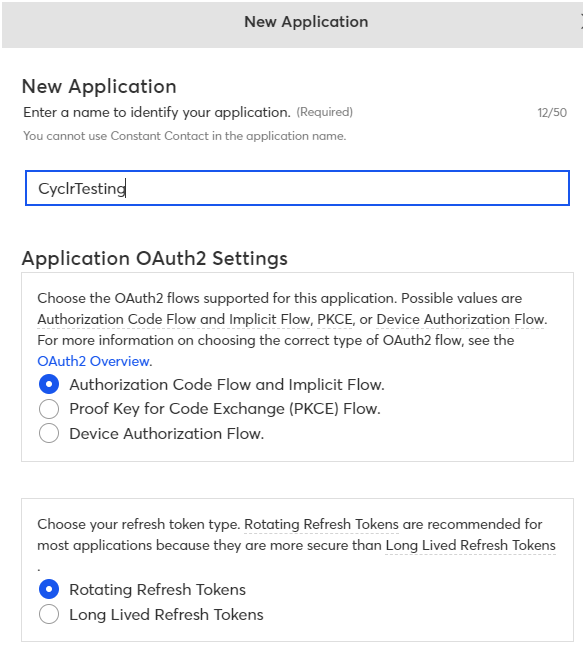Click underlined Long Lived Refresh Tokens term in paragraph
Image resolution: width=585 pixels, height=656 pixels.
point(470,545)
